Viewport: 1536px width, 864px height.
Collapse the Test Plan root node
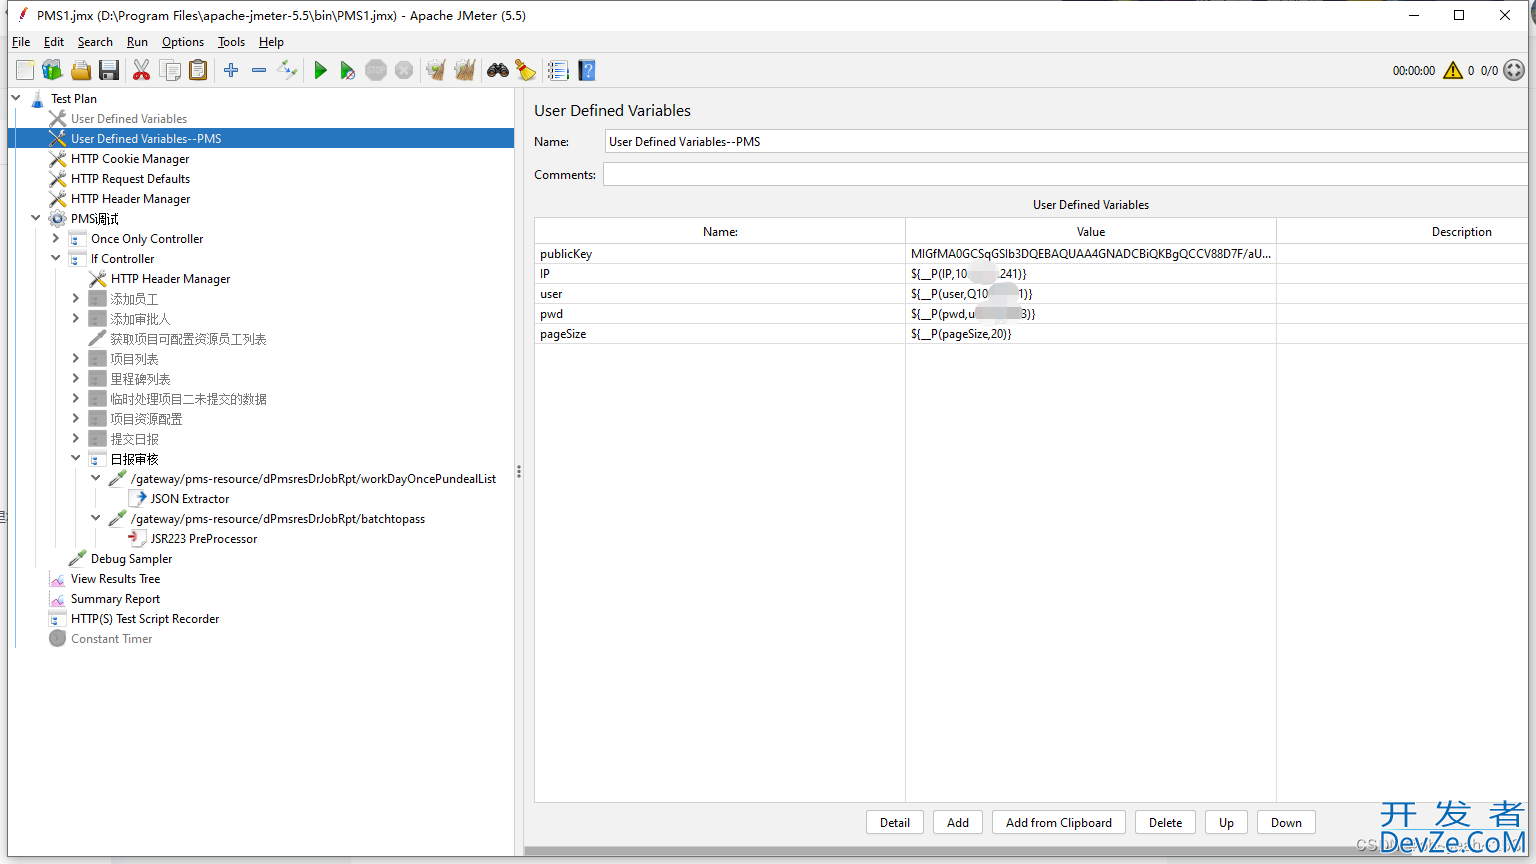click(16, 98)
